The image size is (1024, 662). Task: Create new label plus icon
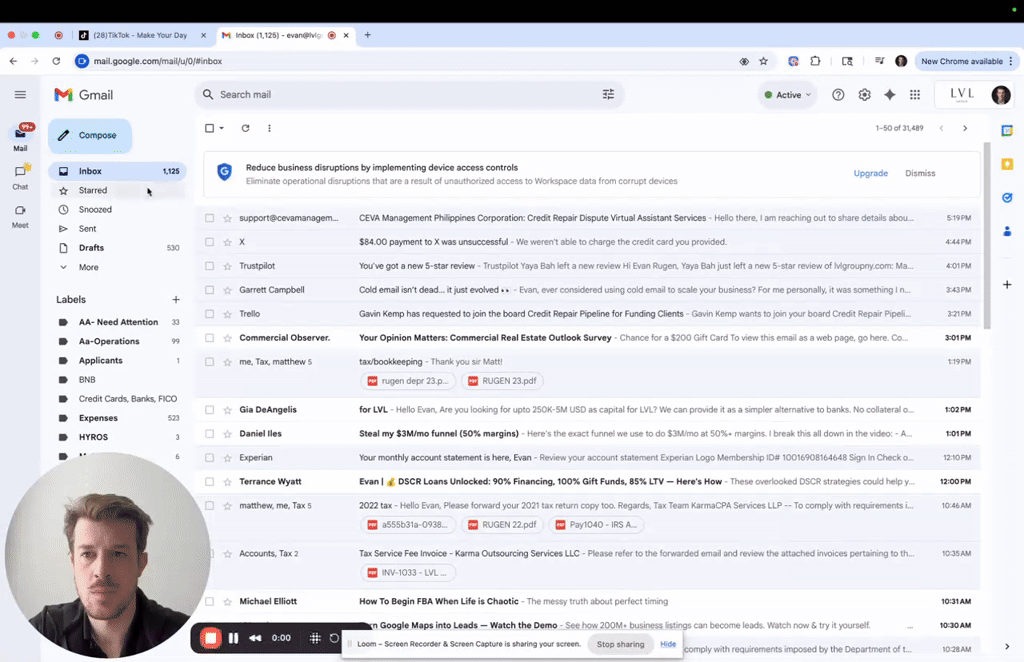[176, 300]
